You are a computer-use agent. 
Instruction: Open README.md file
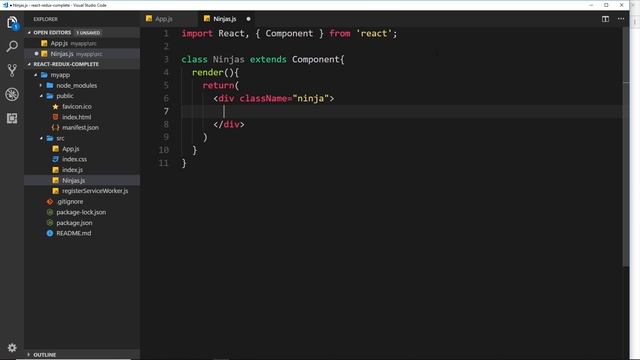[73, 233]
